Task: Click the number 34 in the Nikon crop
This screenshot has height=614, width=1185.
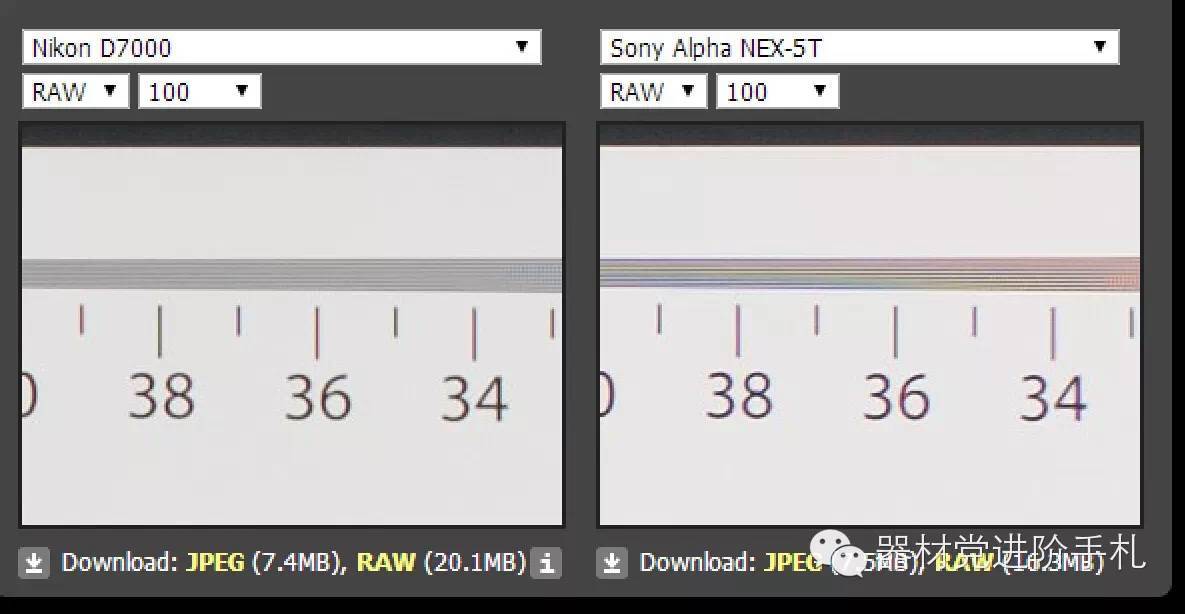Action: tap(474, 399)
